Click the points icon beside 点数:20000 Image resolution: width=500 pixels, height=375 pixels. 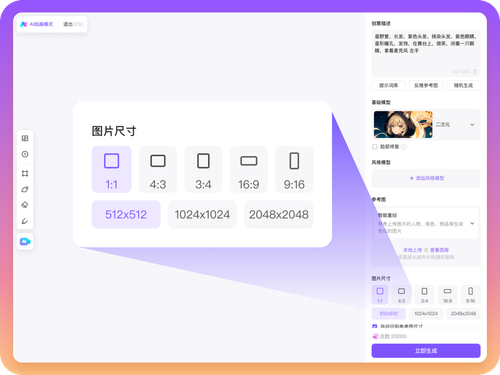coord(376,336)
